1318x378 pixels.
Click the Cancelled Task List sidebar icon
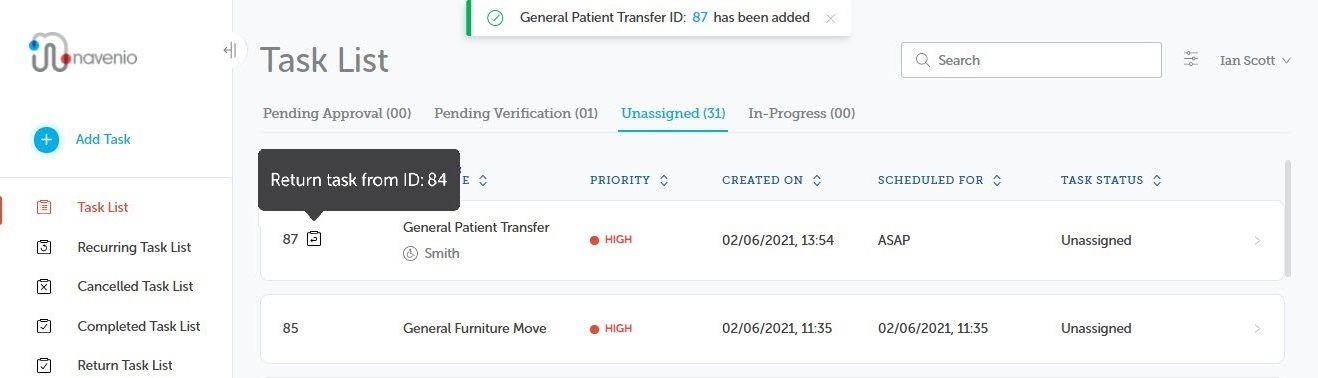click(43, 287)
